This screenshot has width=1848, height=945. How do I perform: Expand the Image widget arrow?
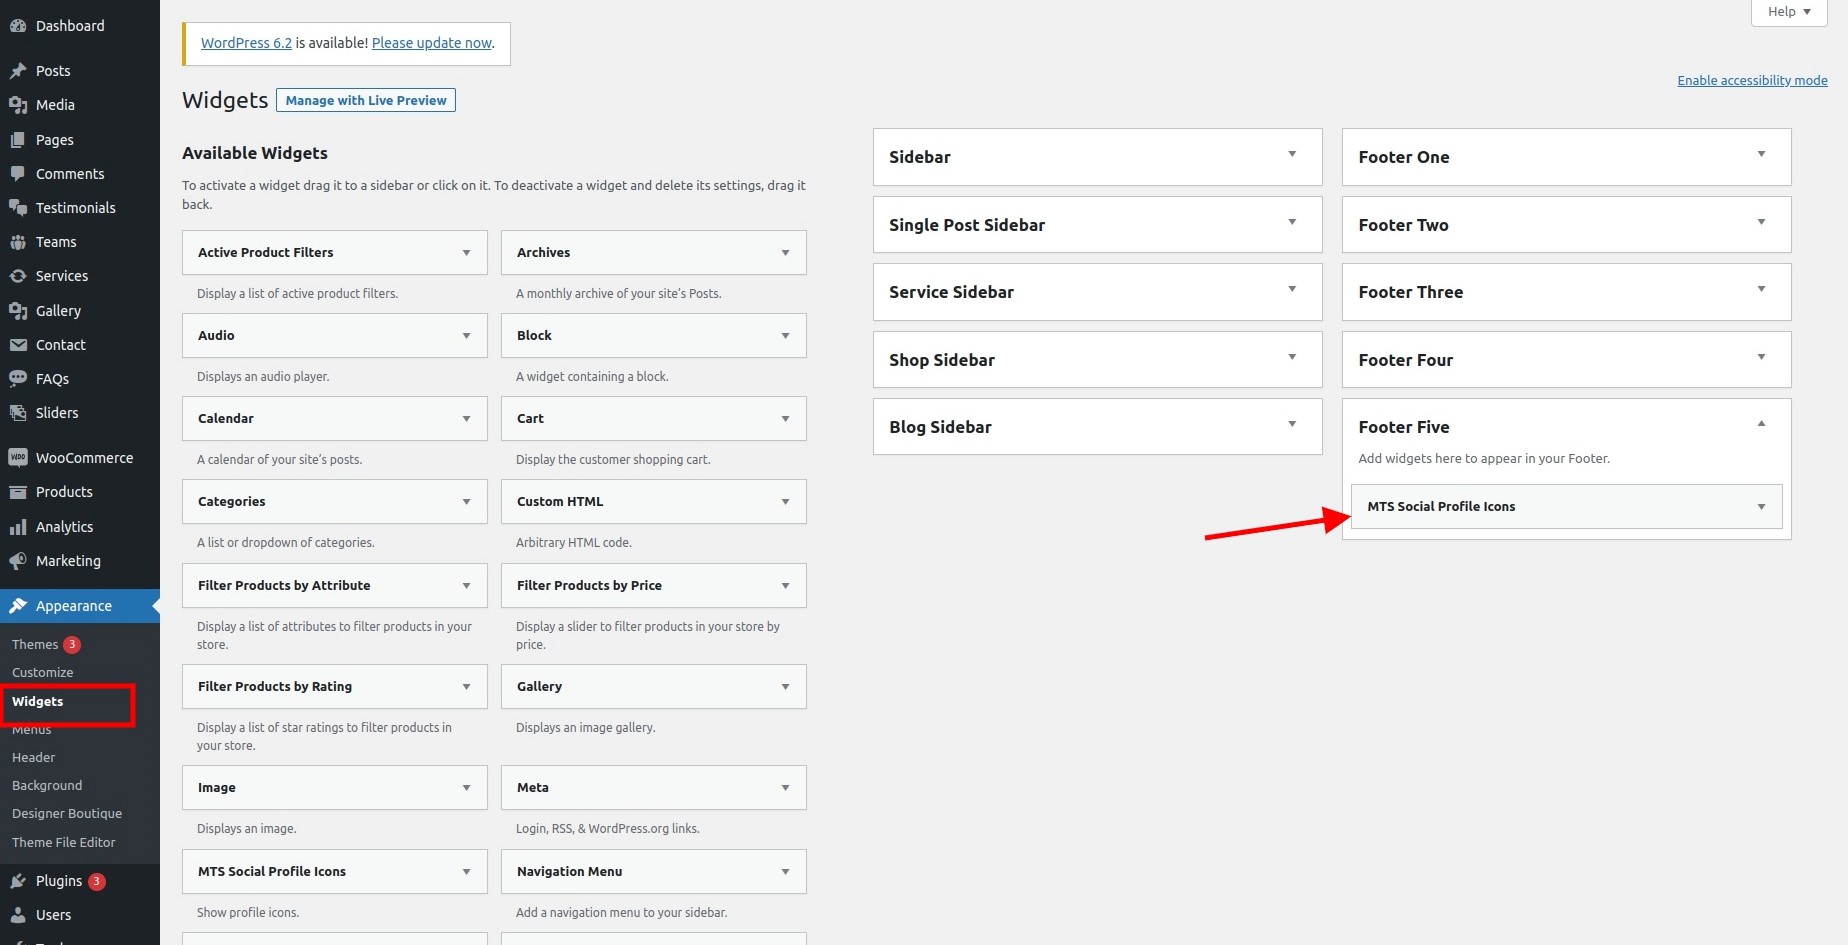pyautogui.click(x=466, y=788)
